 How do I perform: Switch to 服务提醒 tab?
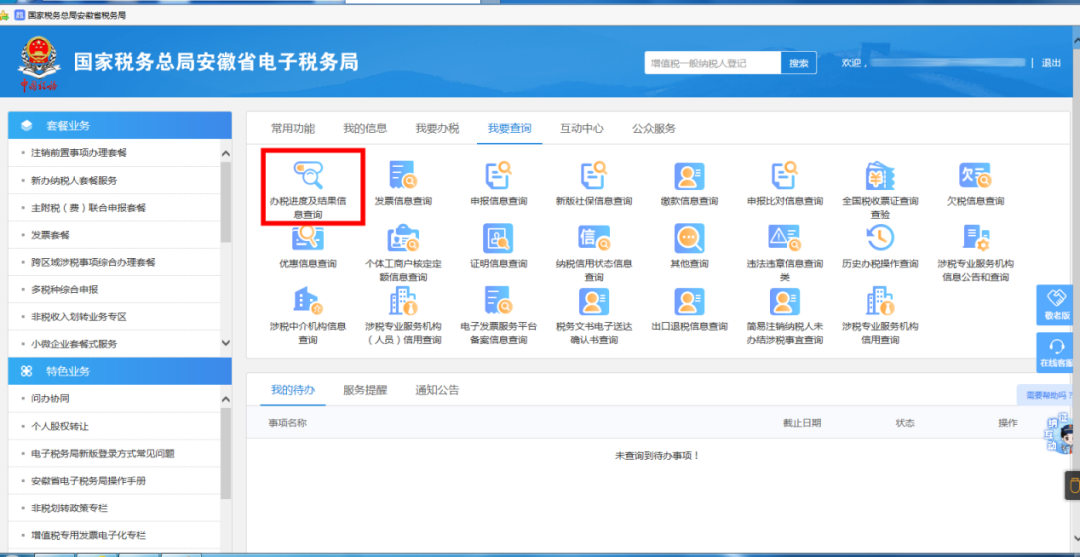(x=365, y=390)
